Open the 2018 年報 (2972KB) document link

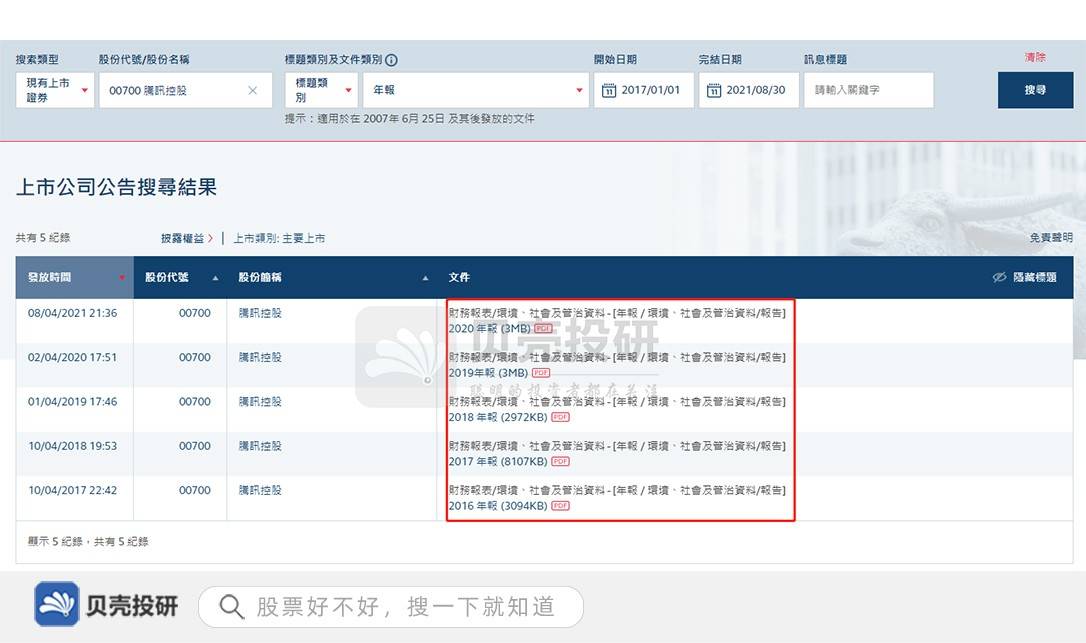[497, 417]
